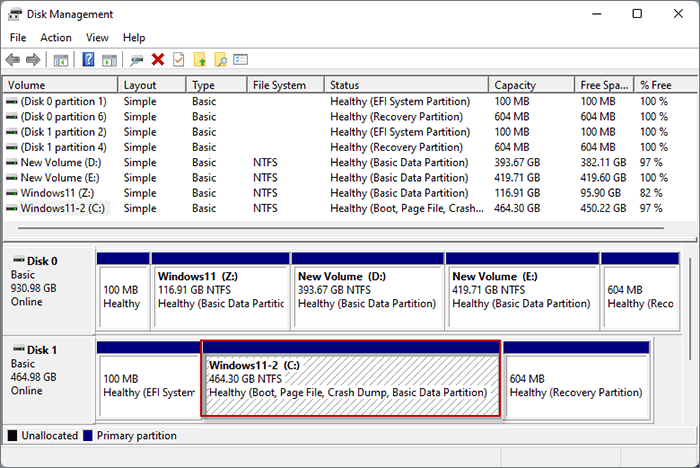Click the Back arrow toolbar icon
The image size is (700, 468).
(13, 60)
